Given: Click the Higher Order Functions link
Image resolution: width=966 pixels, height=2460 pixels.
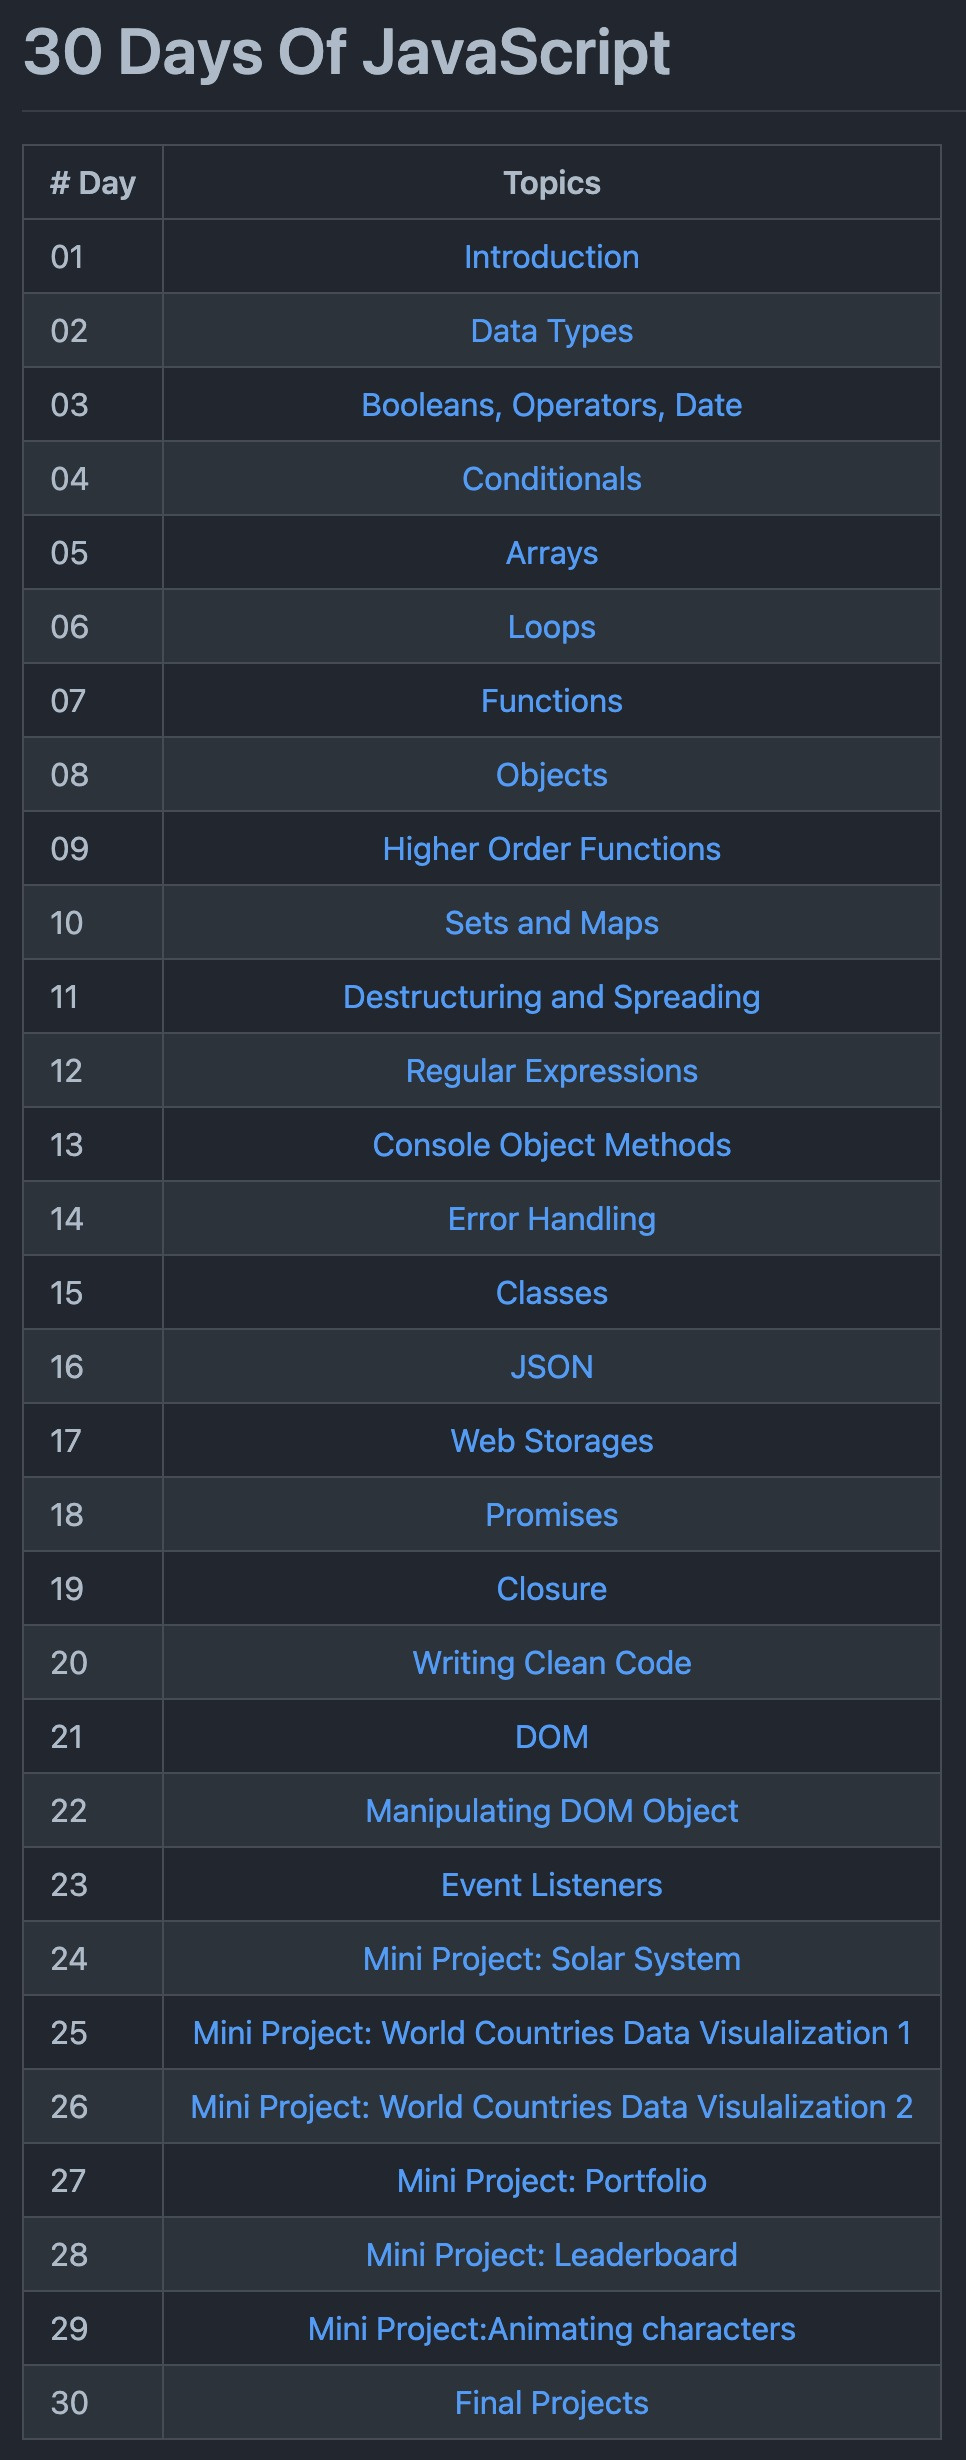Looking at the screenshot, I should coord(551,849).
